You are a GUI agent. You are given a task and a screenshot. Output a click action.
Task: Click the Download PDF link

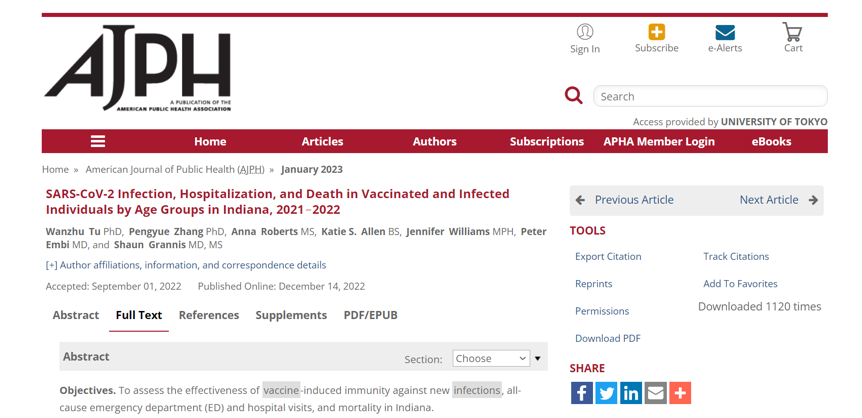coord(607,338)
